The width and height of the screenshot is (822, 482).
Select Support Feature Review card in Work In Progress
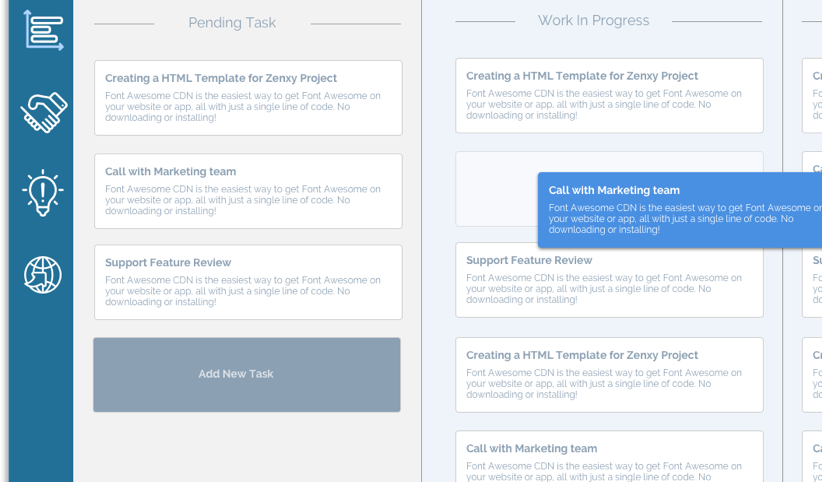pos(609,281)
